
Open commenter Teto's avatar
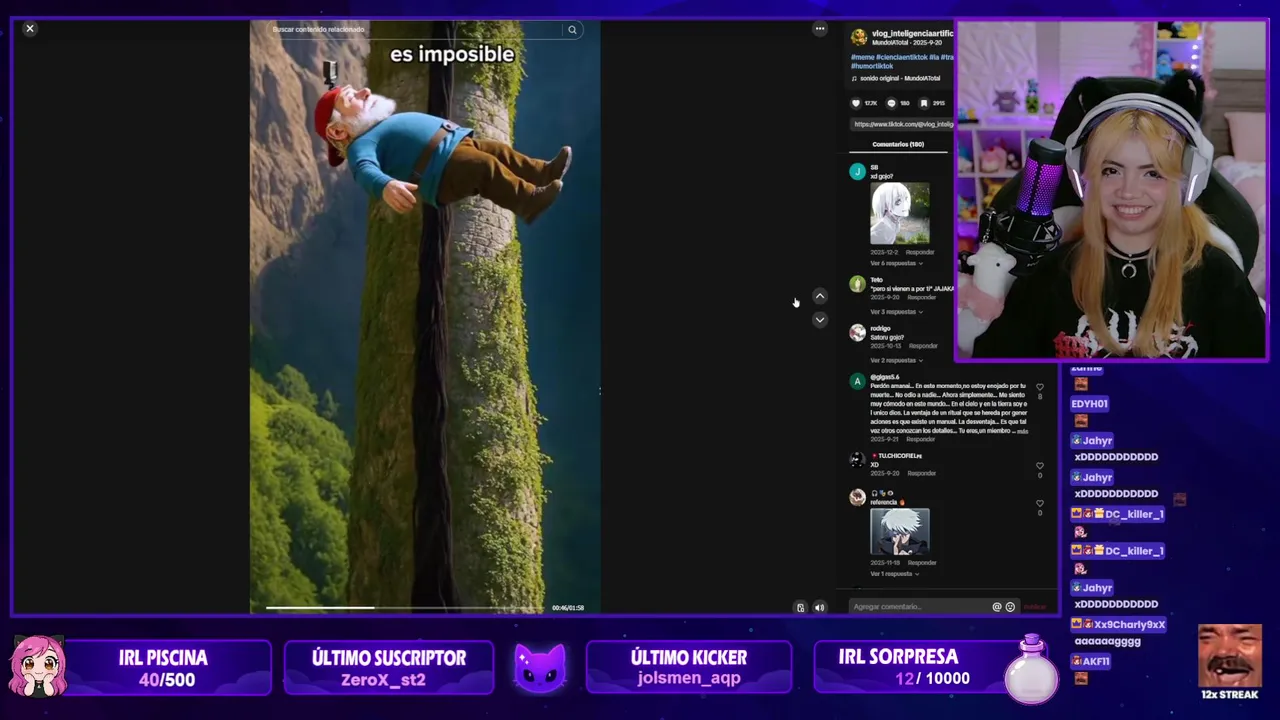(857, 284)
